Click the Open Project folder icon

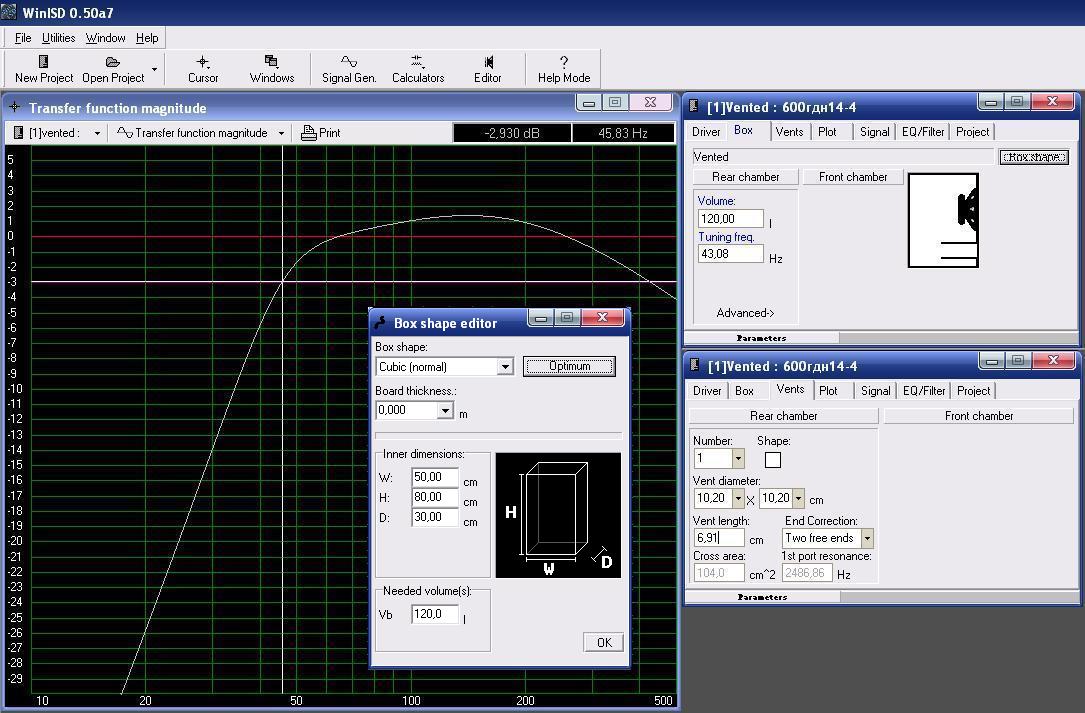(x=113, y=63)
